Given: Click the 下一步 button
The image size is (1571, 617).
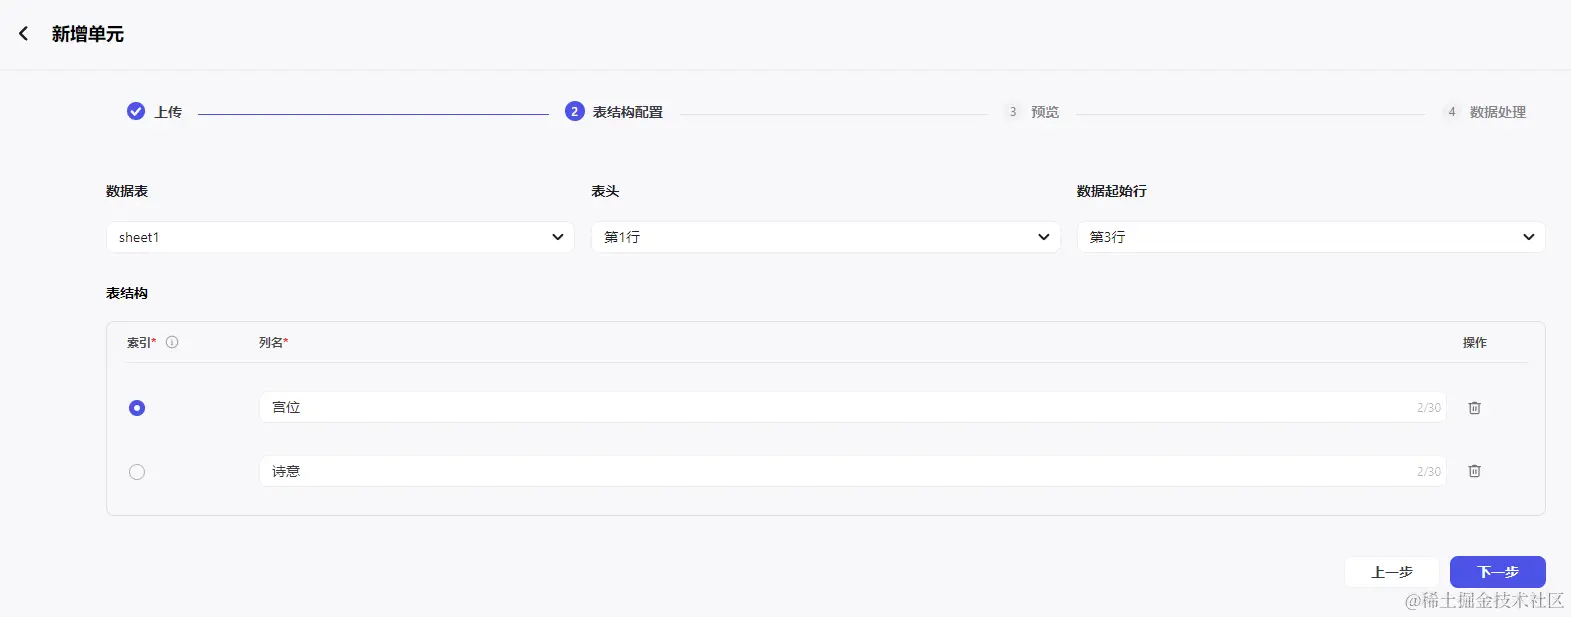Looking at the screenshot, I should (x=1498, y=572).
